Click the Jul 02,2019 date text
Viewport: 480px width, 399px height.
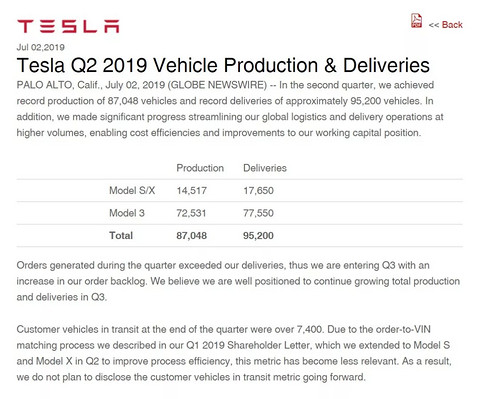pos(40,47)
